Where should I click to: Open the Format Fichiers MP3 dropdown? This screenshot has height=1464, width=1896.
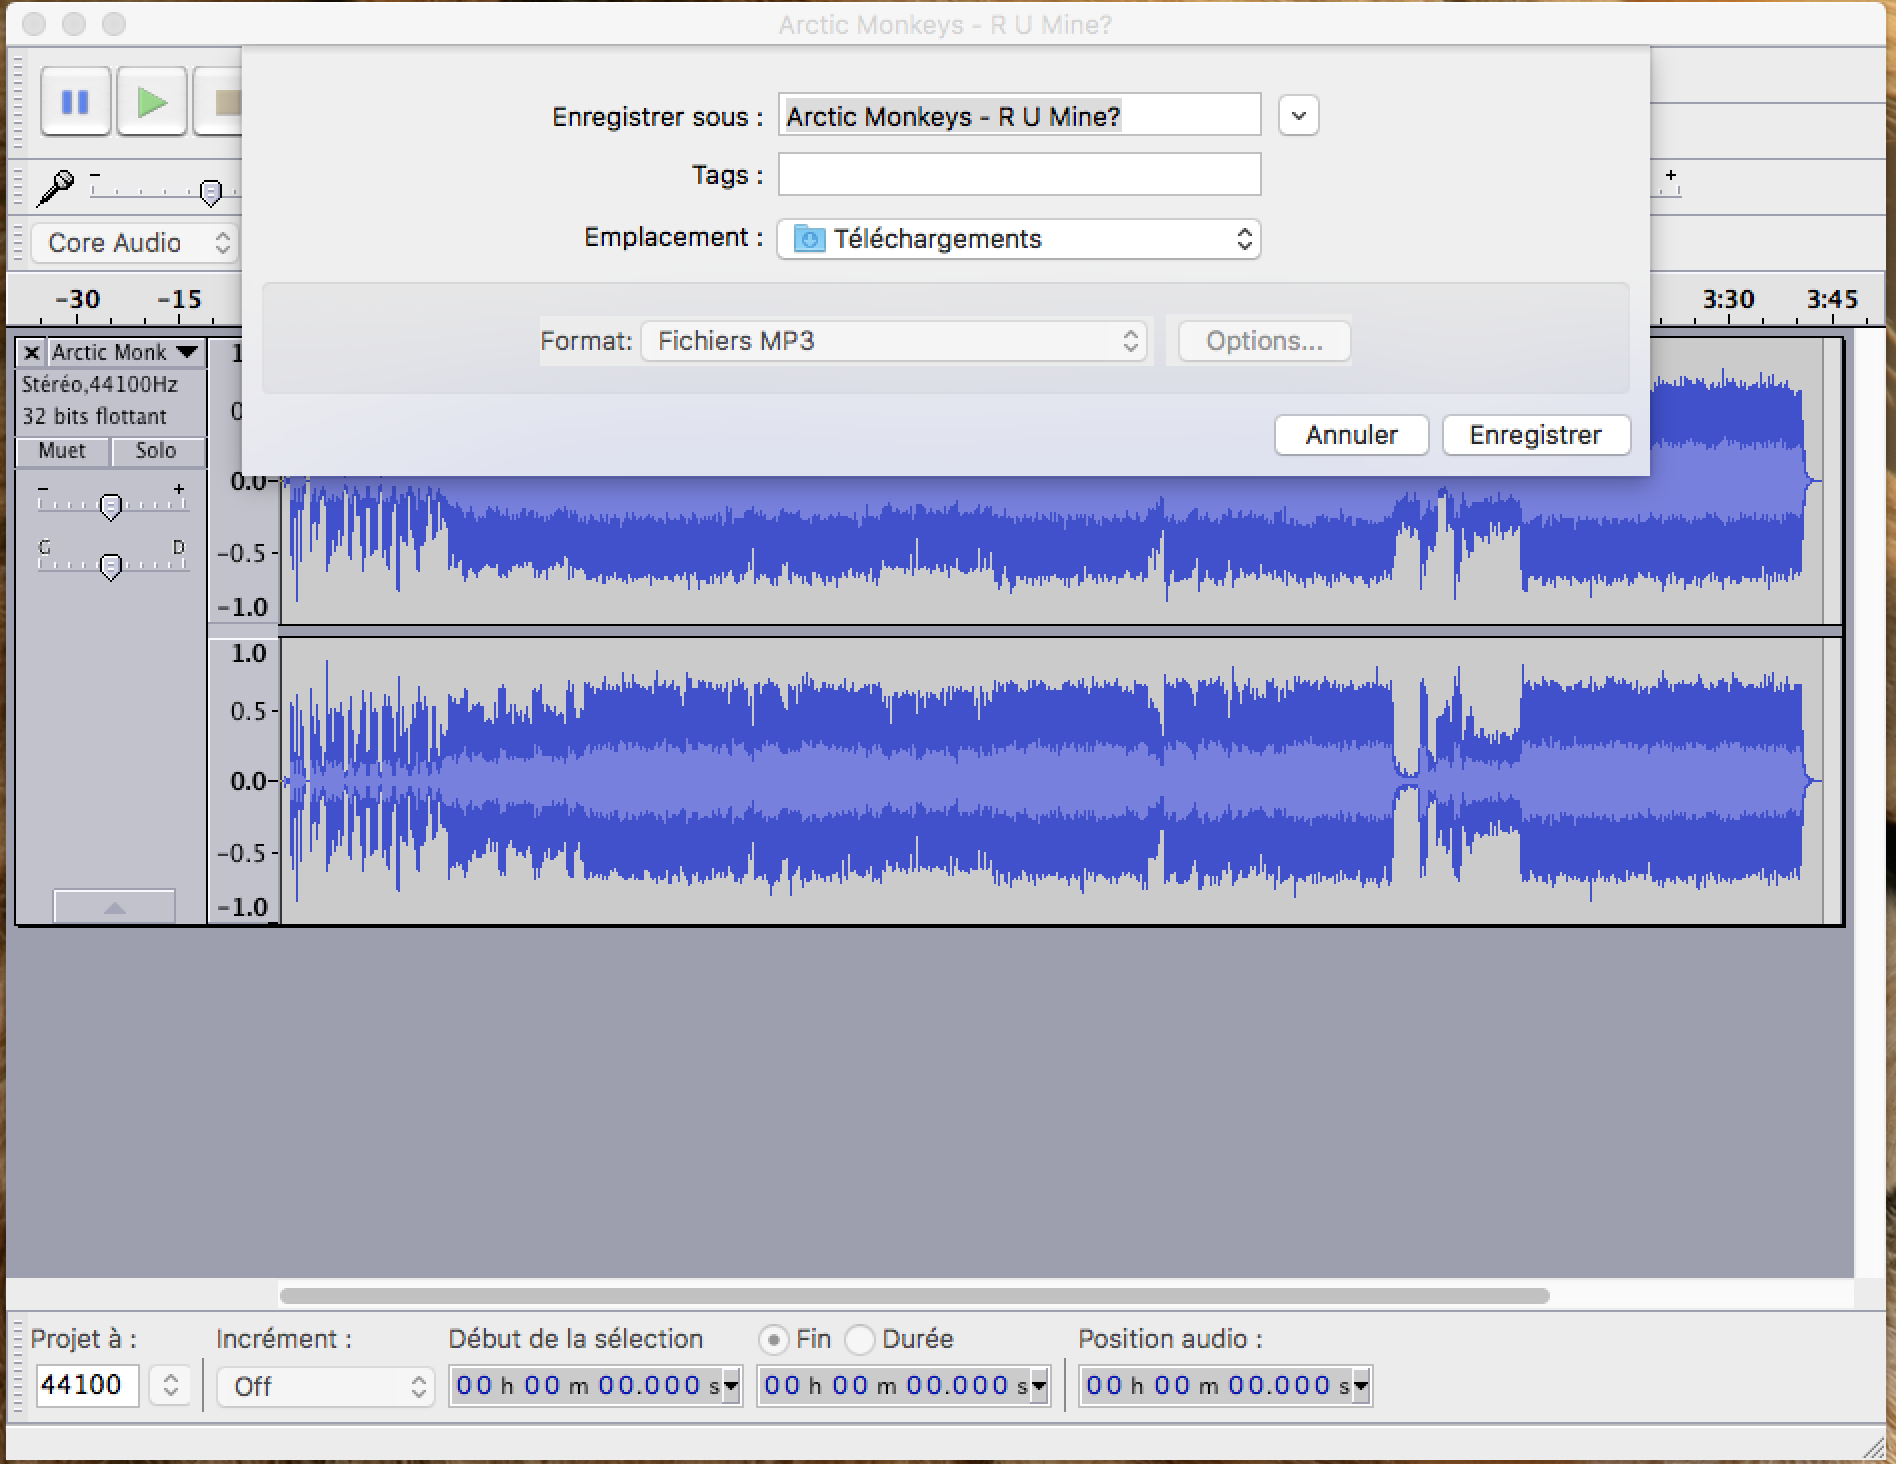click(x=894, y=341)
